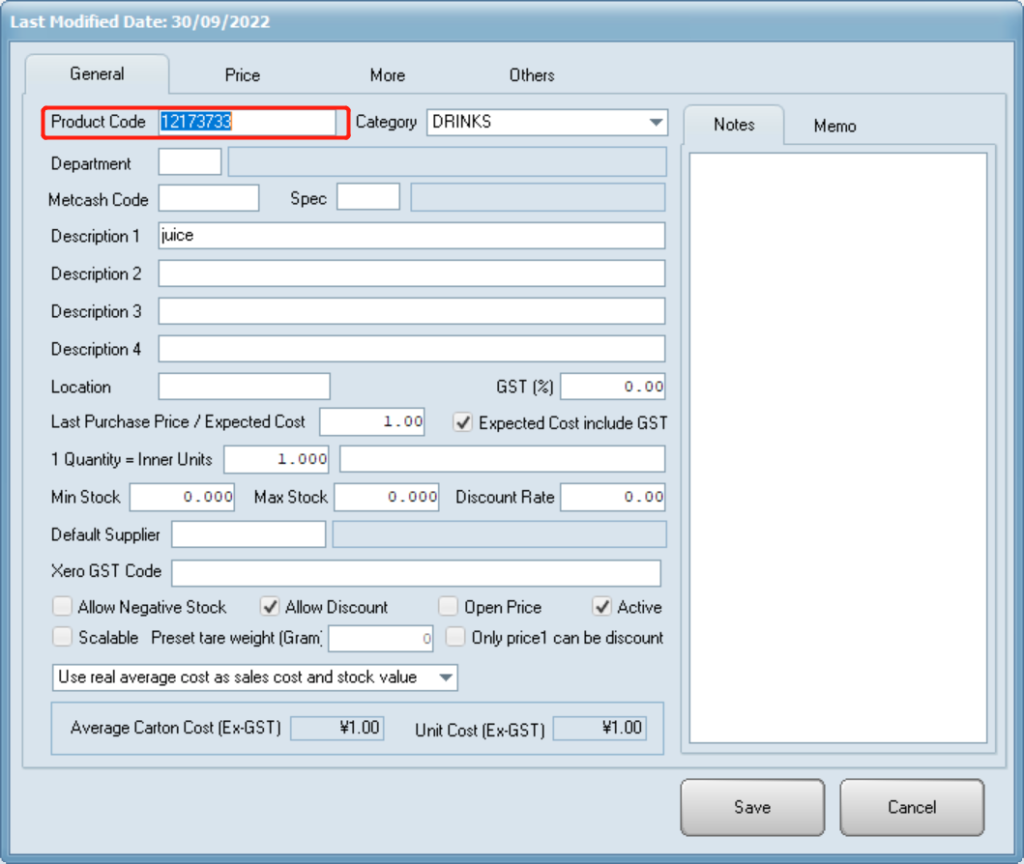Enable the Scalable checkbox
The image size is (1024, 864).
[63, 637]
